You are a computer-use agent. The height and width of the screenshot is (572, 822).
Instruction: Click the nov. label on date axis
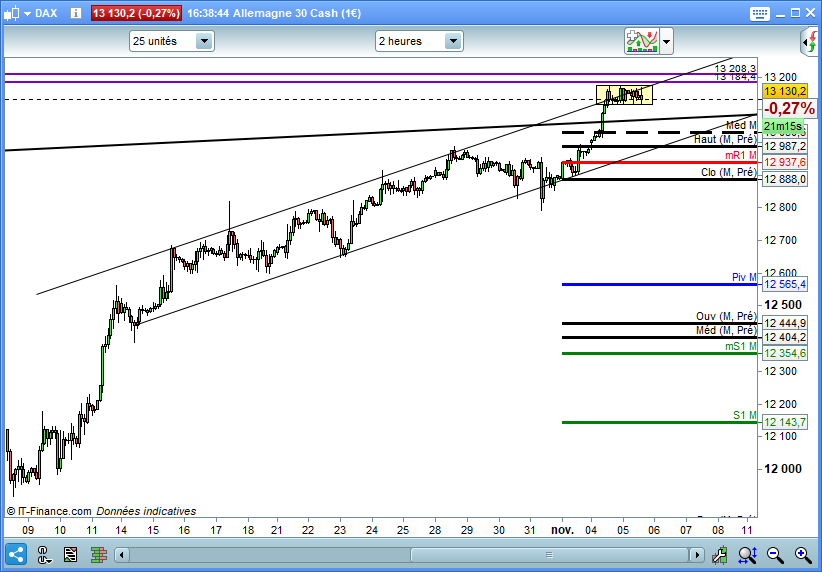coord(562,530)
